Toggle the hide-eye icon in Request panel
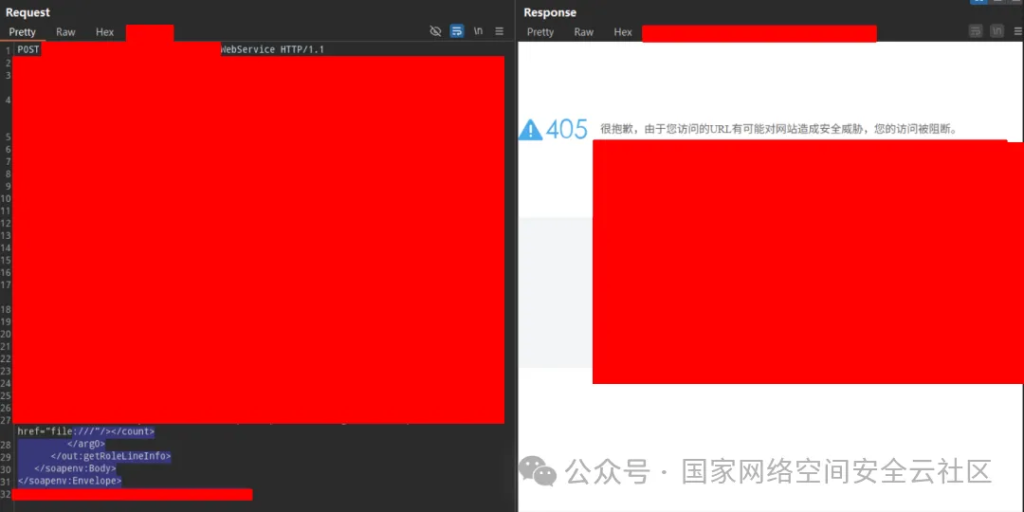The image size is (1024, 512). (435, 31)
